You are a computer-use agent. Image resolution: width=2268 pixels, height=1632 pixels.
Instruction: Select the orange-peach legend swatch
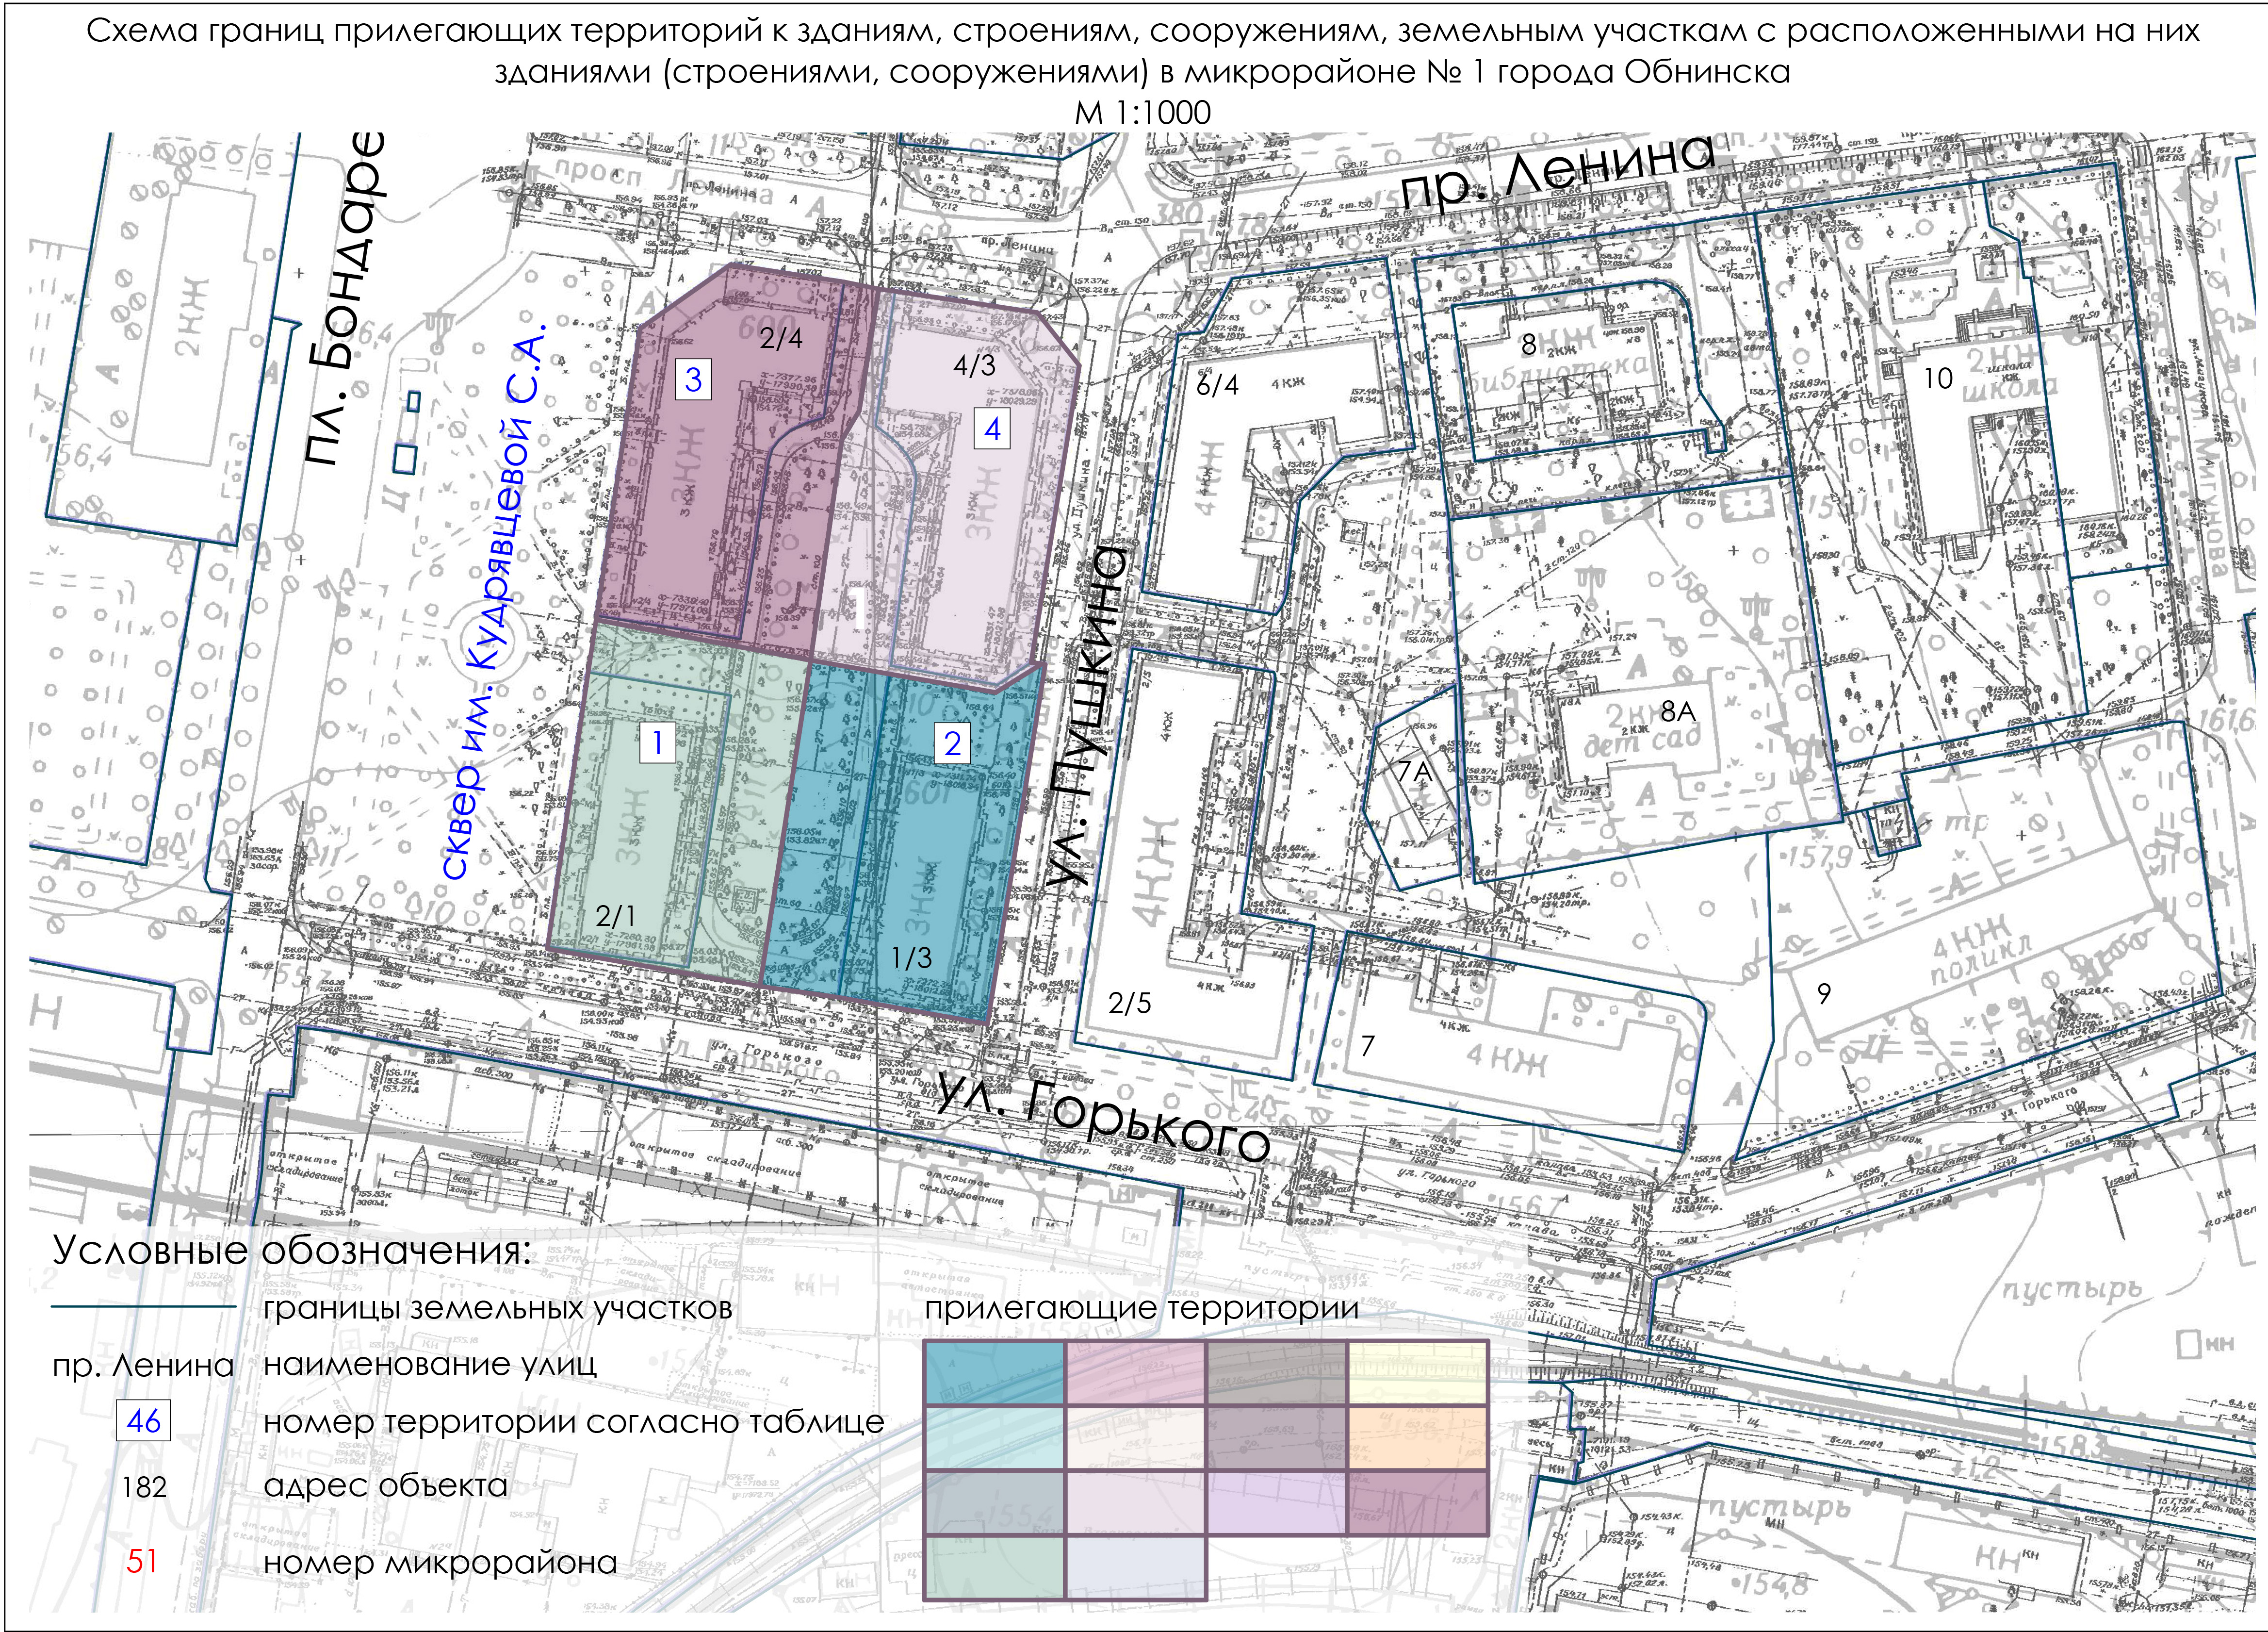click(1417, 1437)
